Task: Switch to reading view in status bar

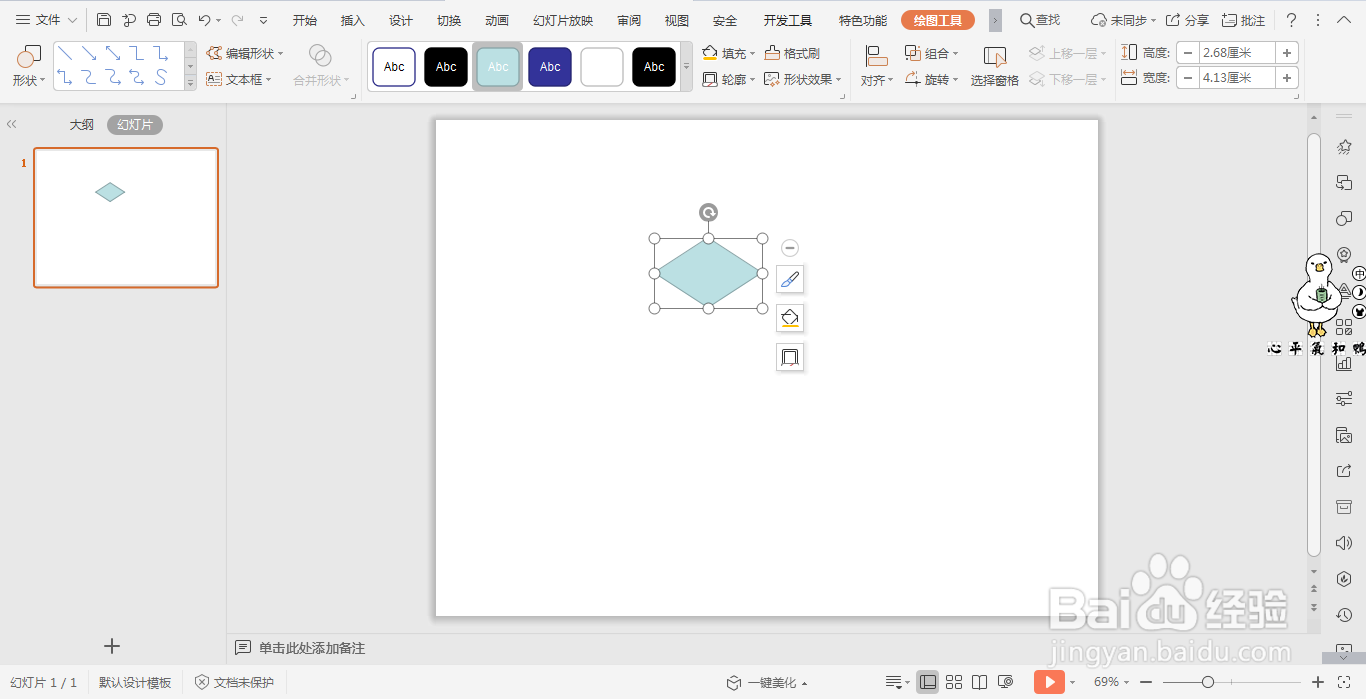Action: pos(980,682)
